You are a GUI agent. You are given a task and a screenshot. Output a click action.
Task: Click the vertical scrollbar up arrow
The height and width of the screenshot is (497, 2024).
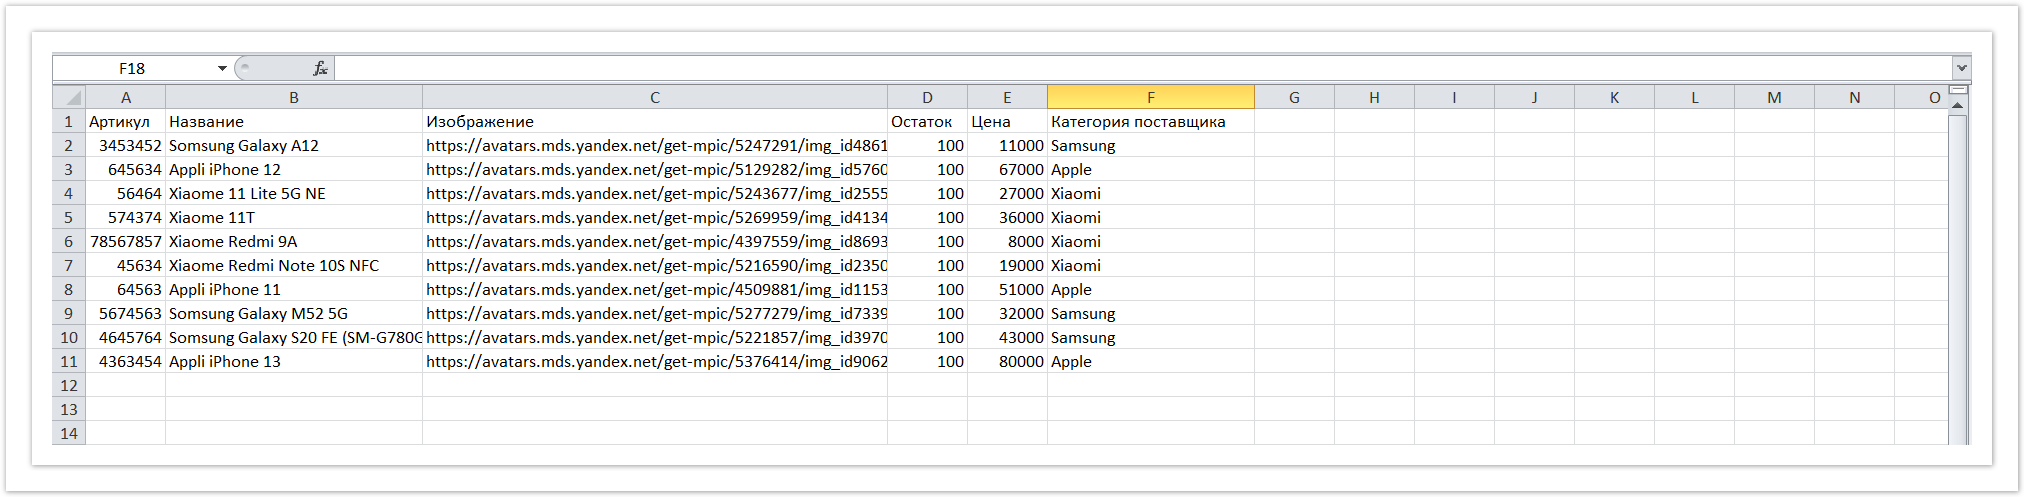click(1958, 105)
